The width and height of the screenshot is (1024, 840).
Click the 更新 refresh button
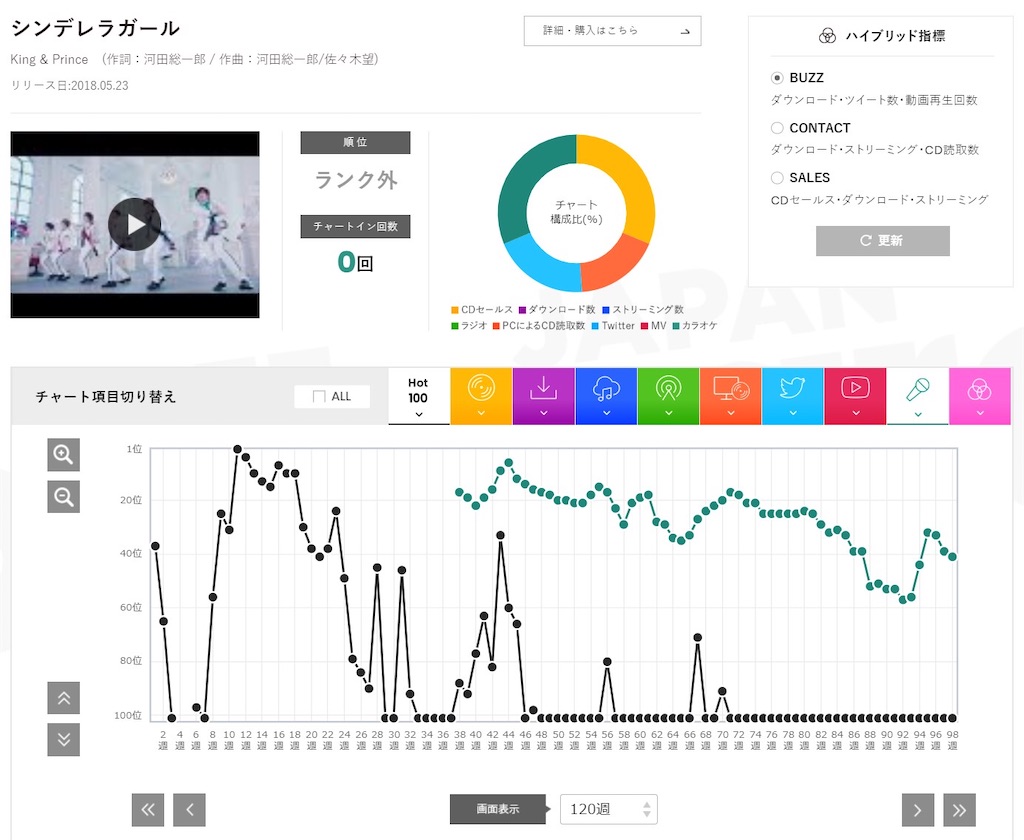882,240
